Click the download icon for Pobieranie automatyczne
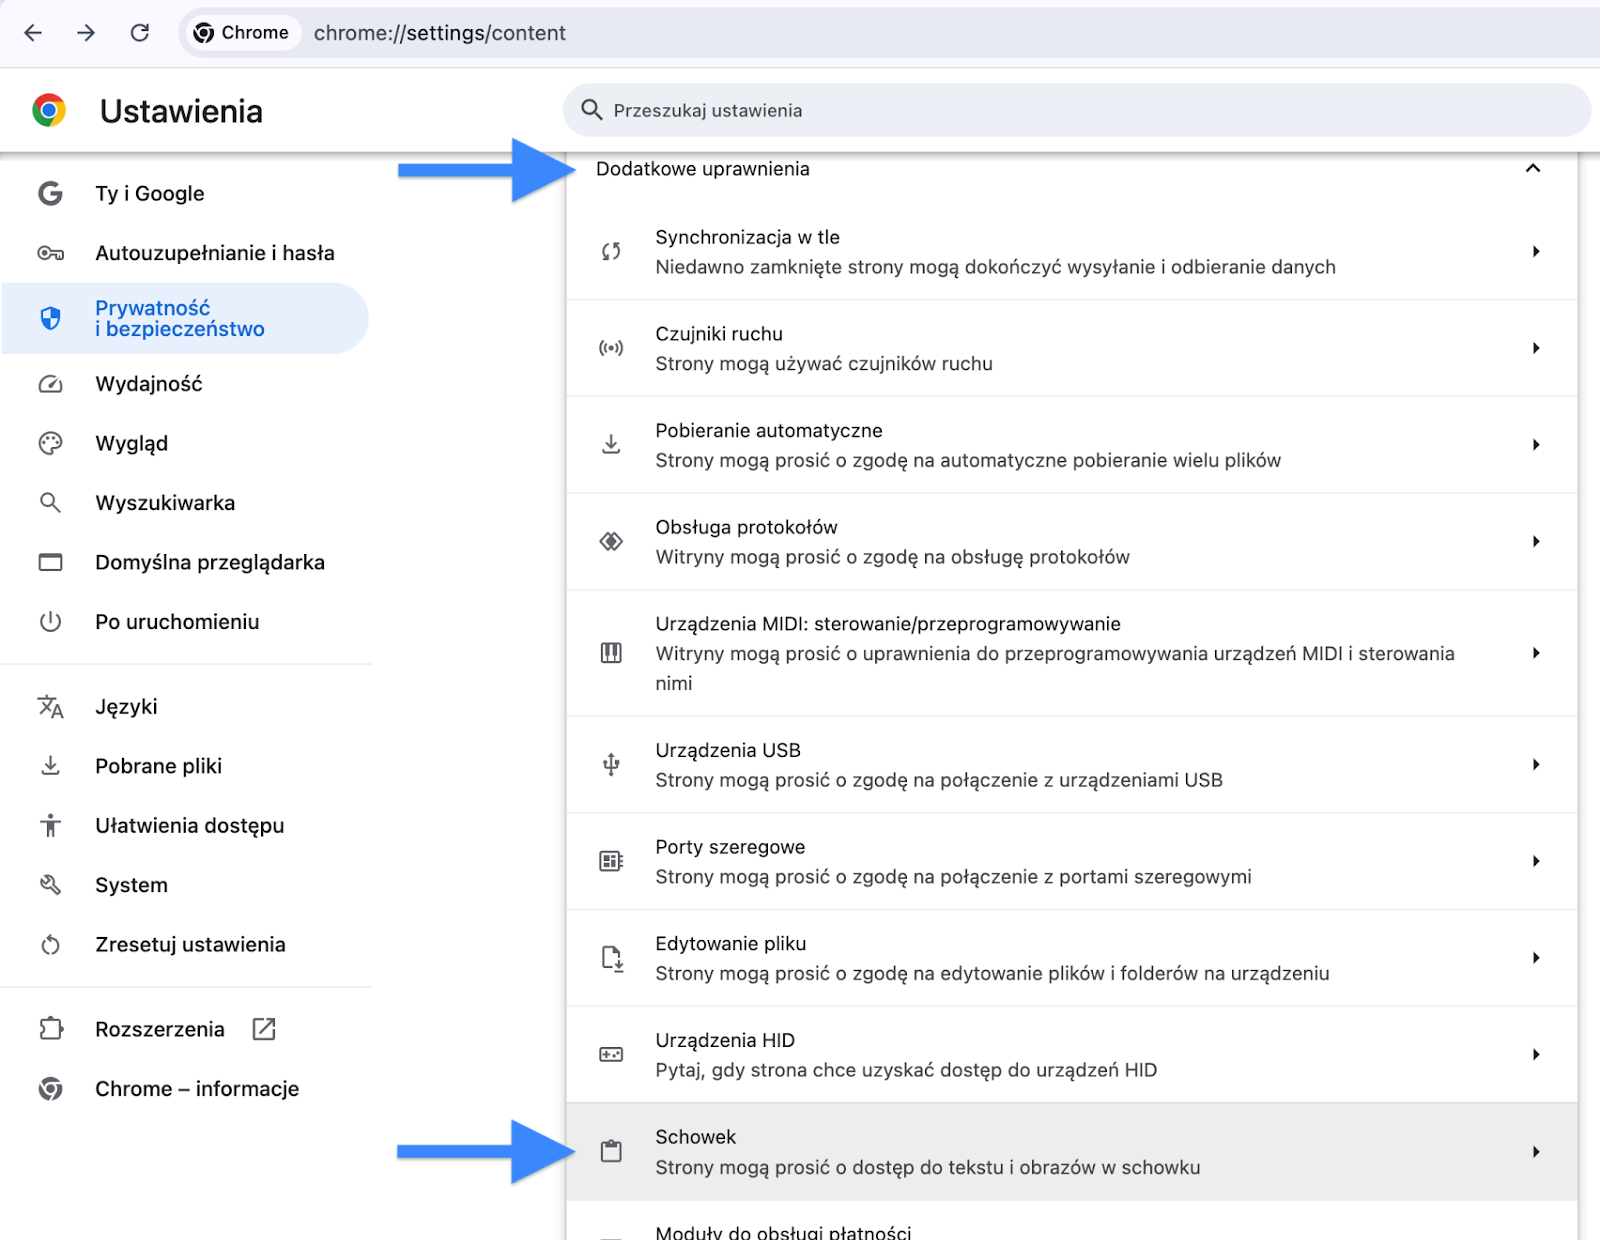This screenshot has width=1600, height=1240. coord(611,444)
